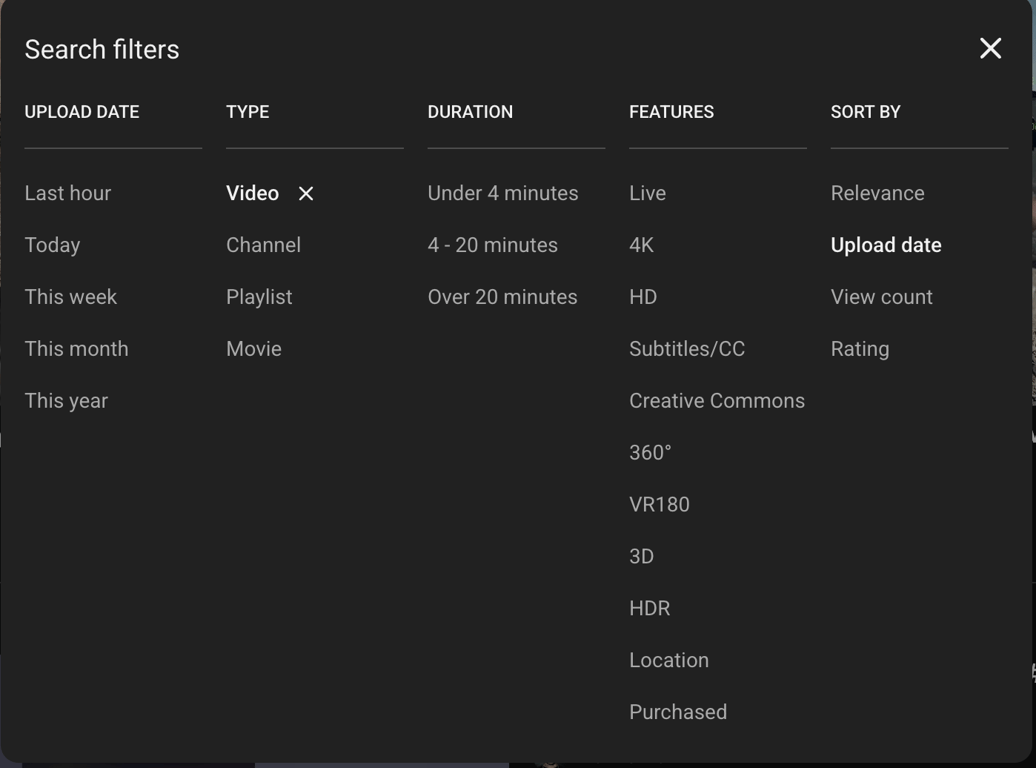Screen dimensions: 1036x768
Task: Filter by Last hour upload date
Action: pyautogui.click(x=68, y=193)
